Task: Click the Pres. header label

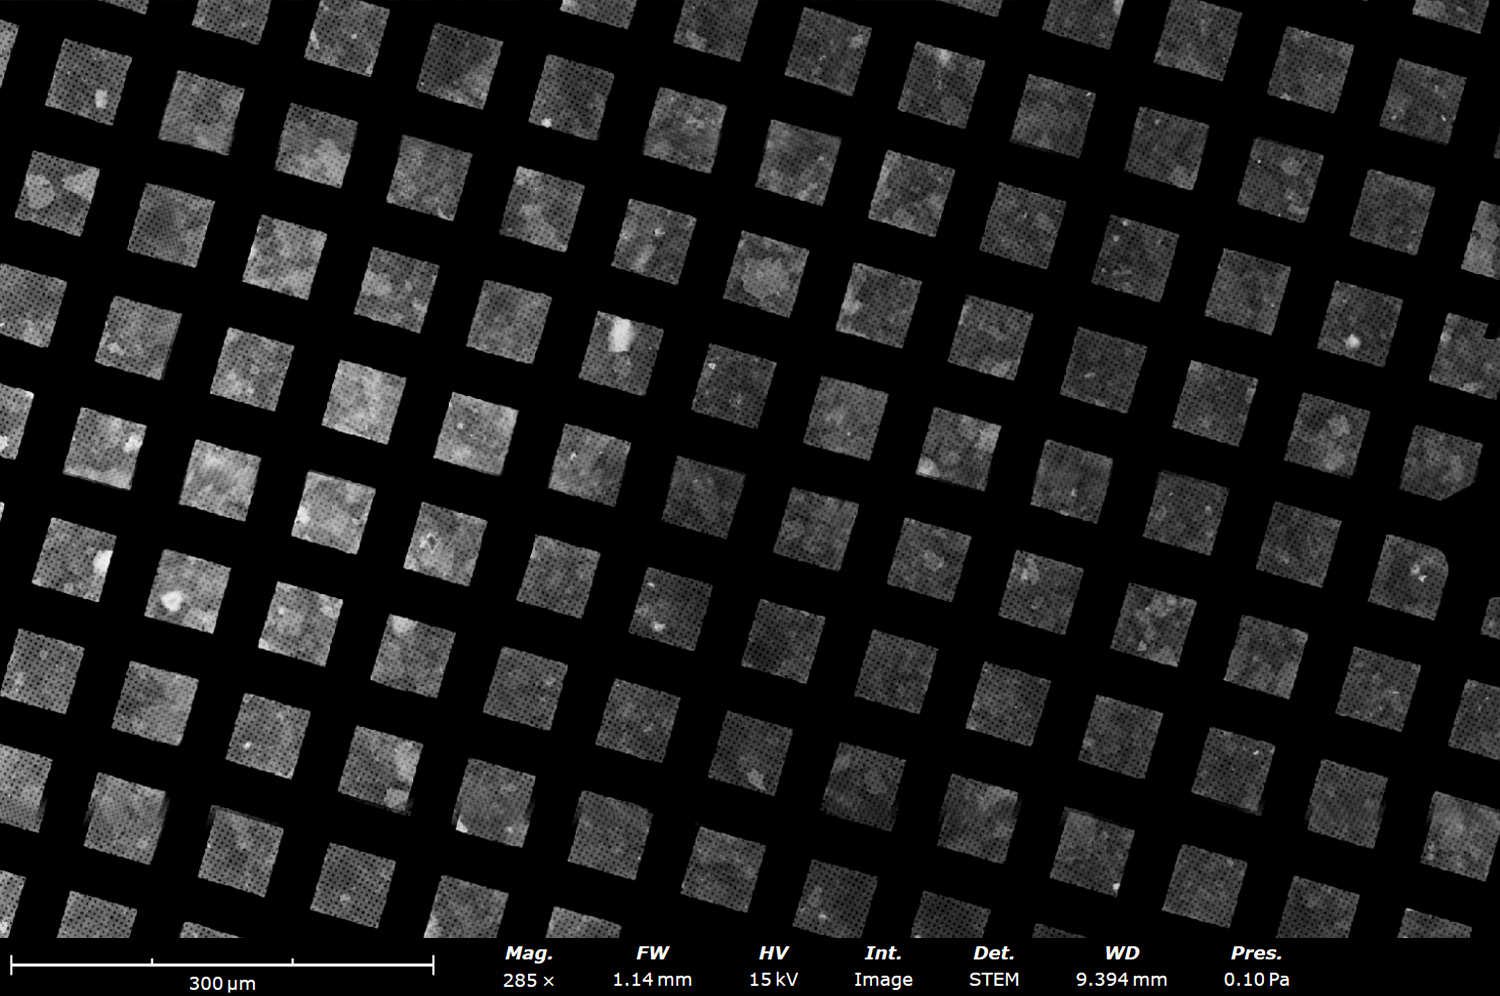Action: pyautogui.click(x=1257, y=954)
